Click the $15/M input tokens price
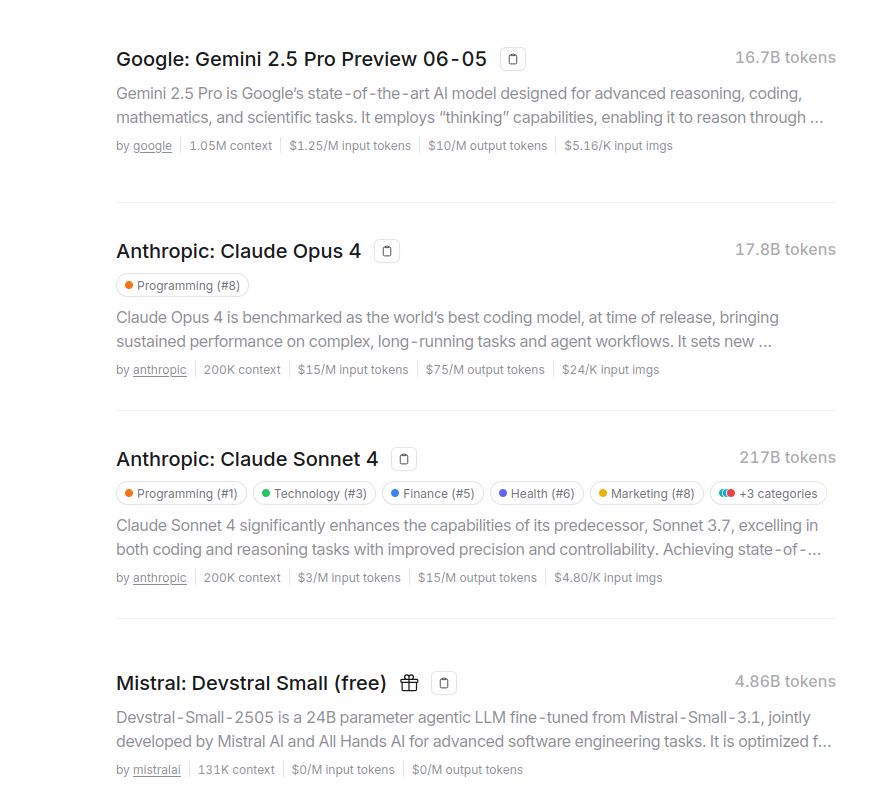This screenshot has width=870, height=790. coord(353,370)
